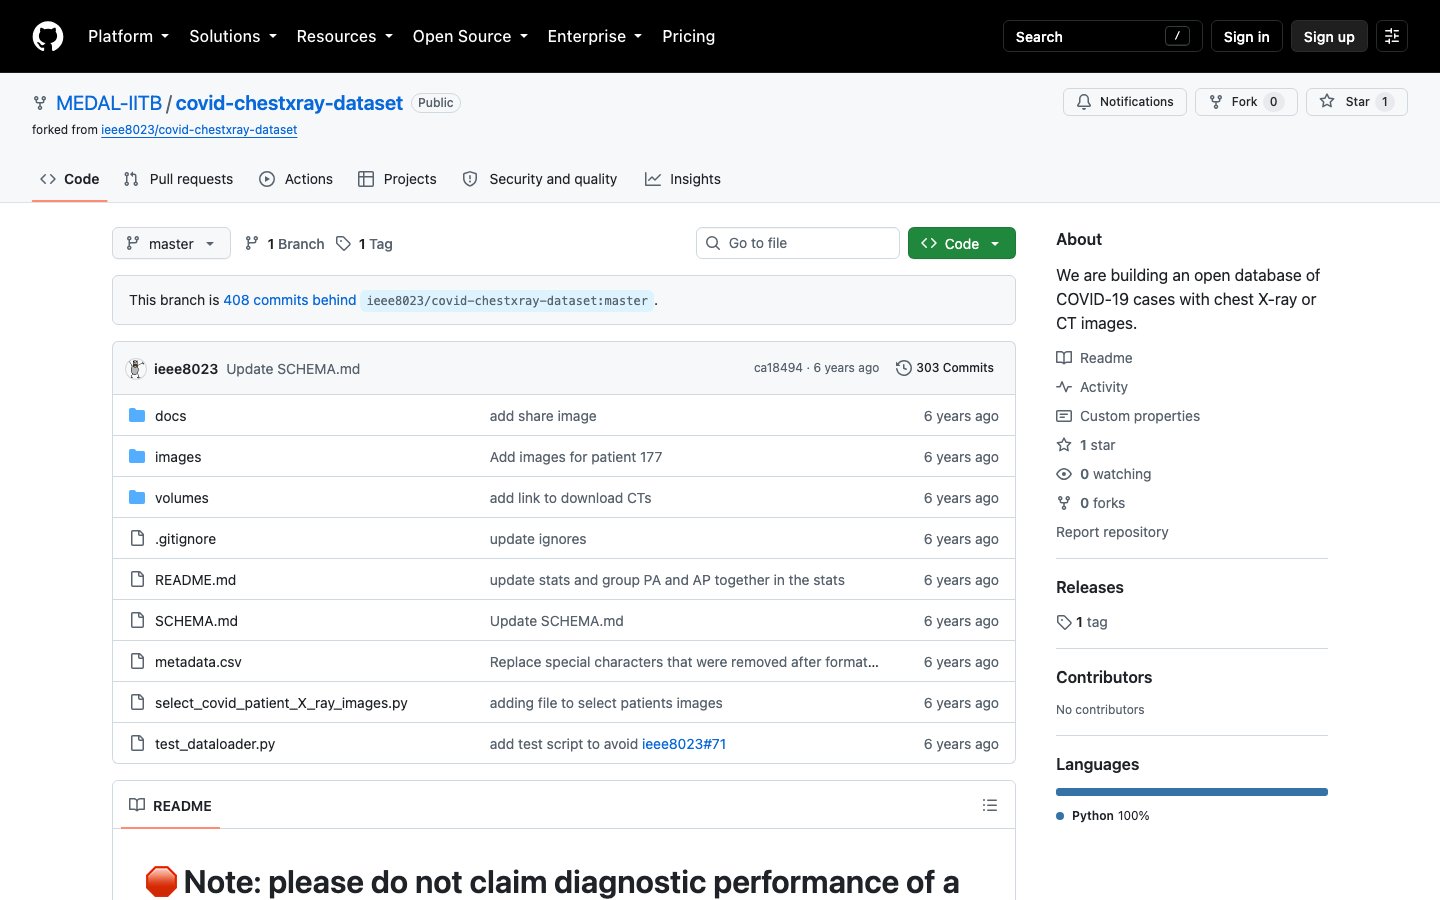Click the book icon beside Readme
This screenshot has height=900, width=1440.
click(1064, 357)
